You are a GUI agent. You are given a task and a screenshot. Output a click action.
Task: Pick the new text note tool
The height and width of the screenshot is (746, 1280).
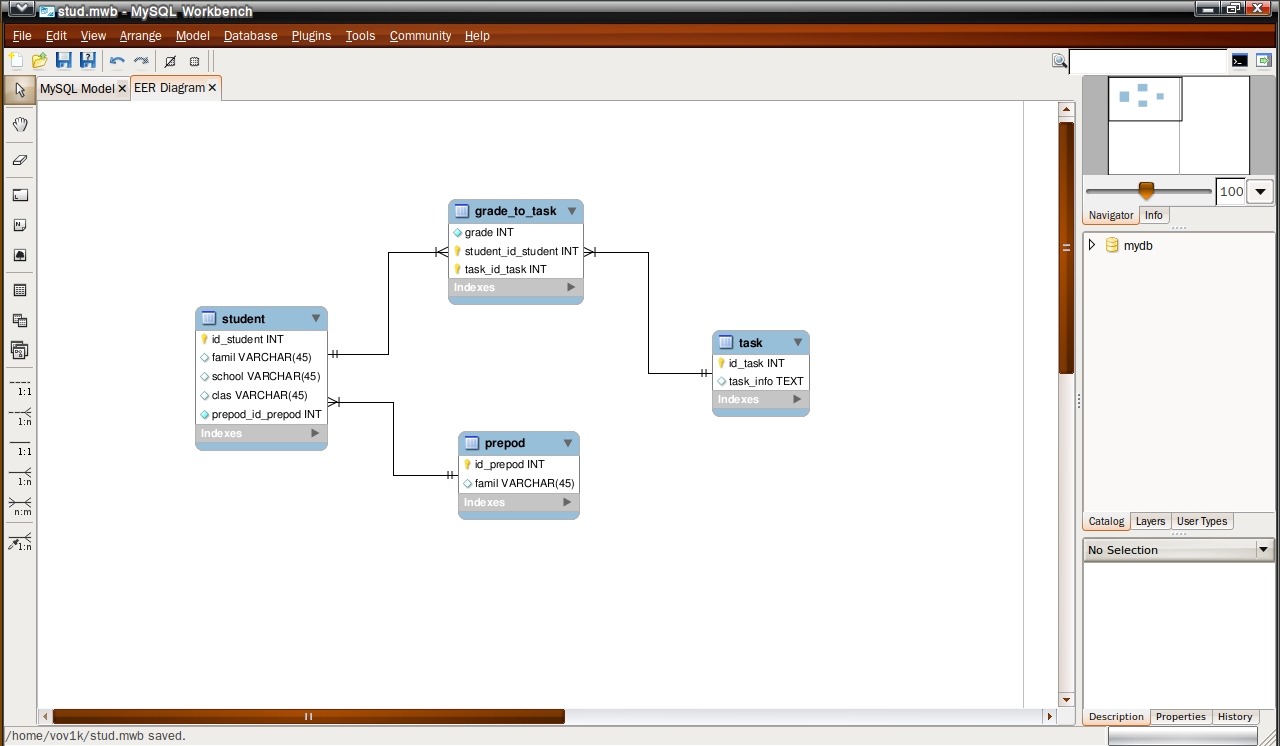click(x=20, y=226)
